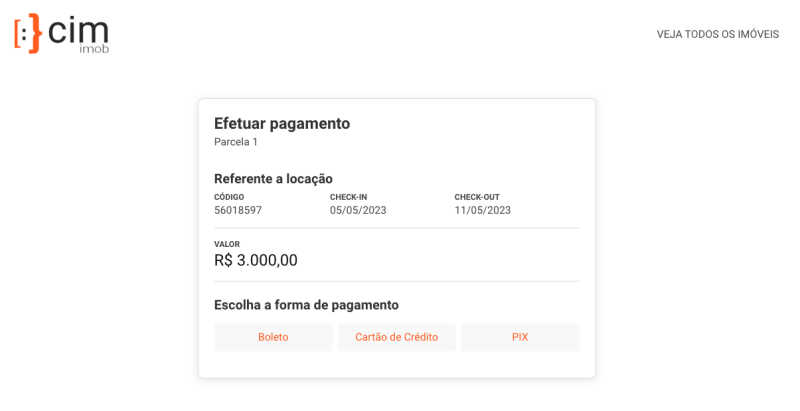800x411 pixels.
Task: Click the Parcela 1 subtitle text
Action: coord(236,143)
